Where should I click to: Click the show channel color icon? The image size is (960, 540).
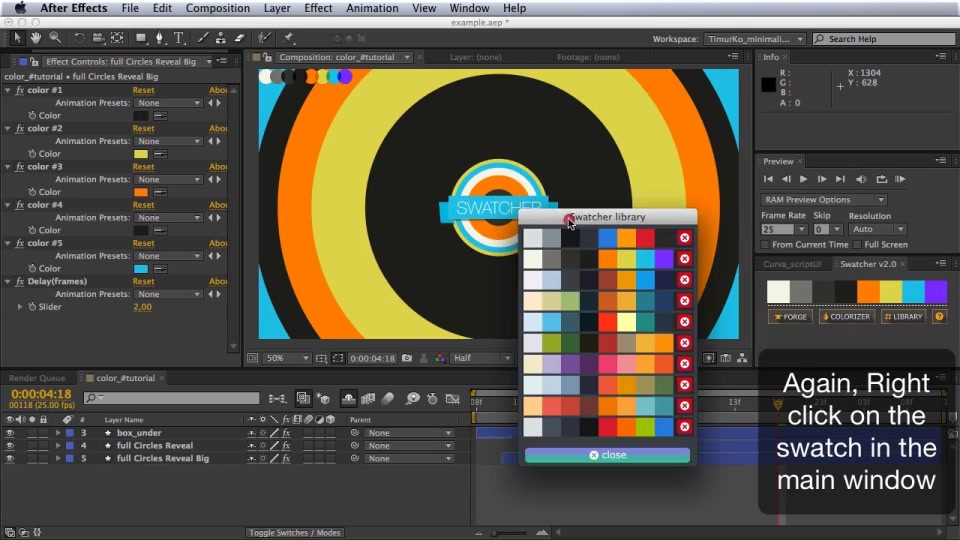[x=440, y=358]
